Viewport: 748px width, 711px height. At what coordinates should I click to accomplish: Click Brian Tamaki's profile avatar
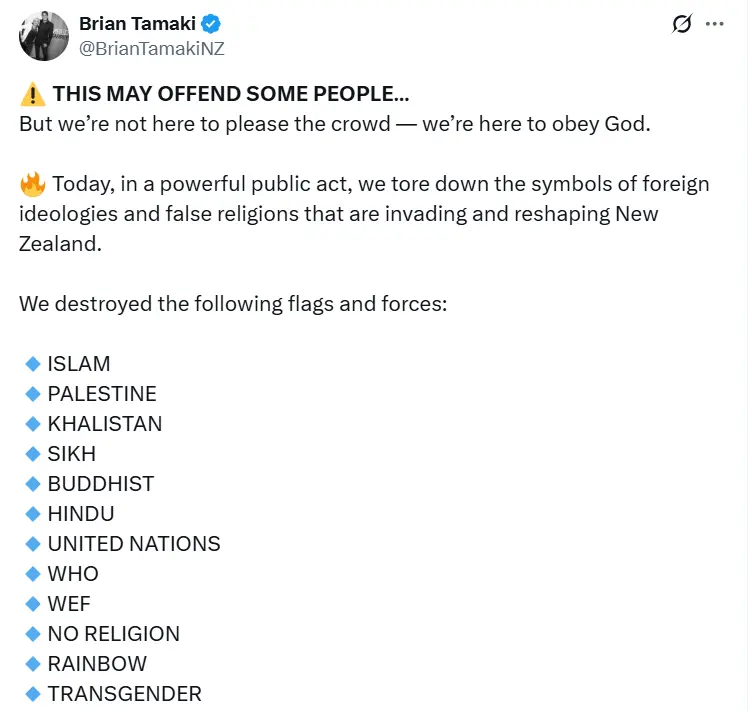click(x=39, y=37)
